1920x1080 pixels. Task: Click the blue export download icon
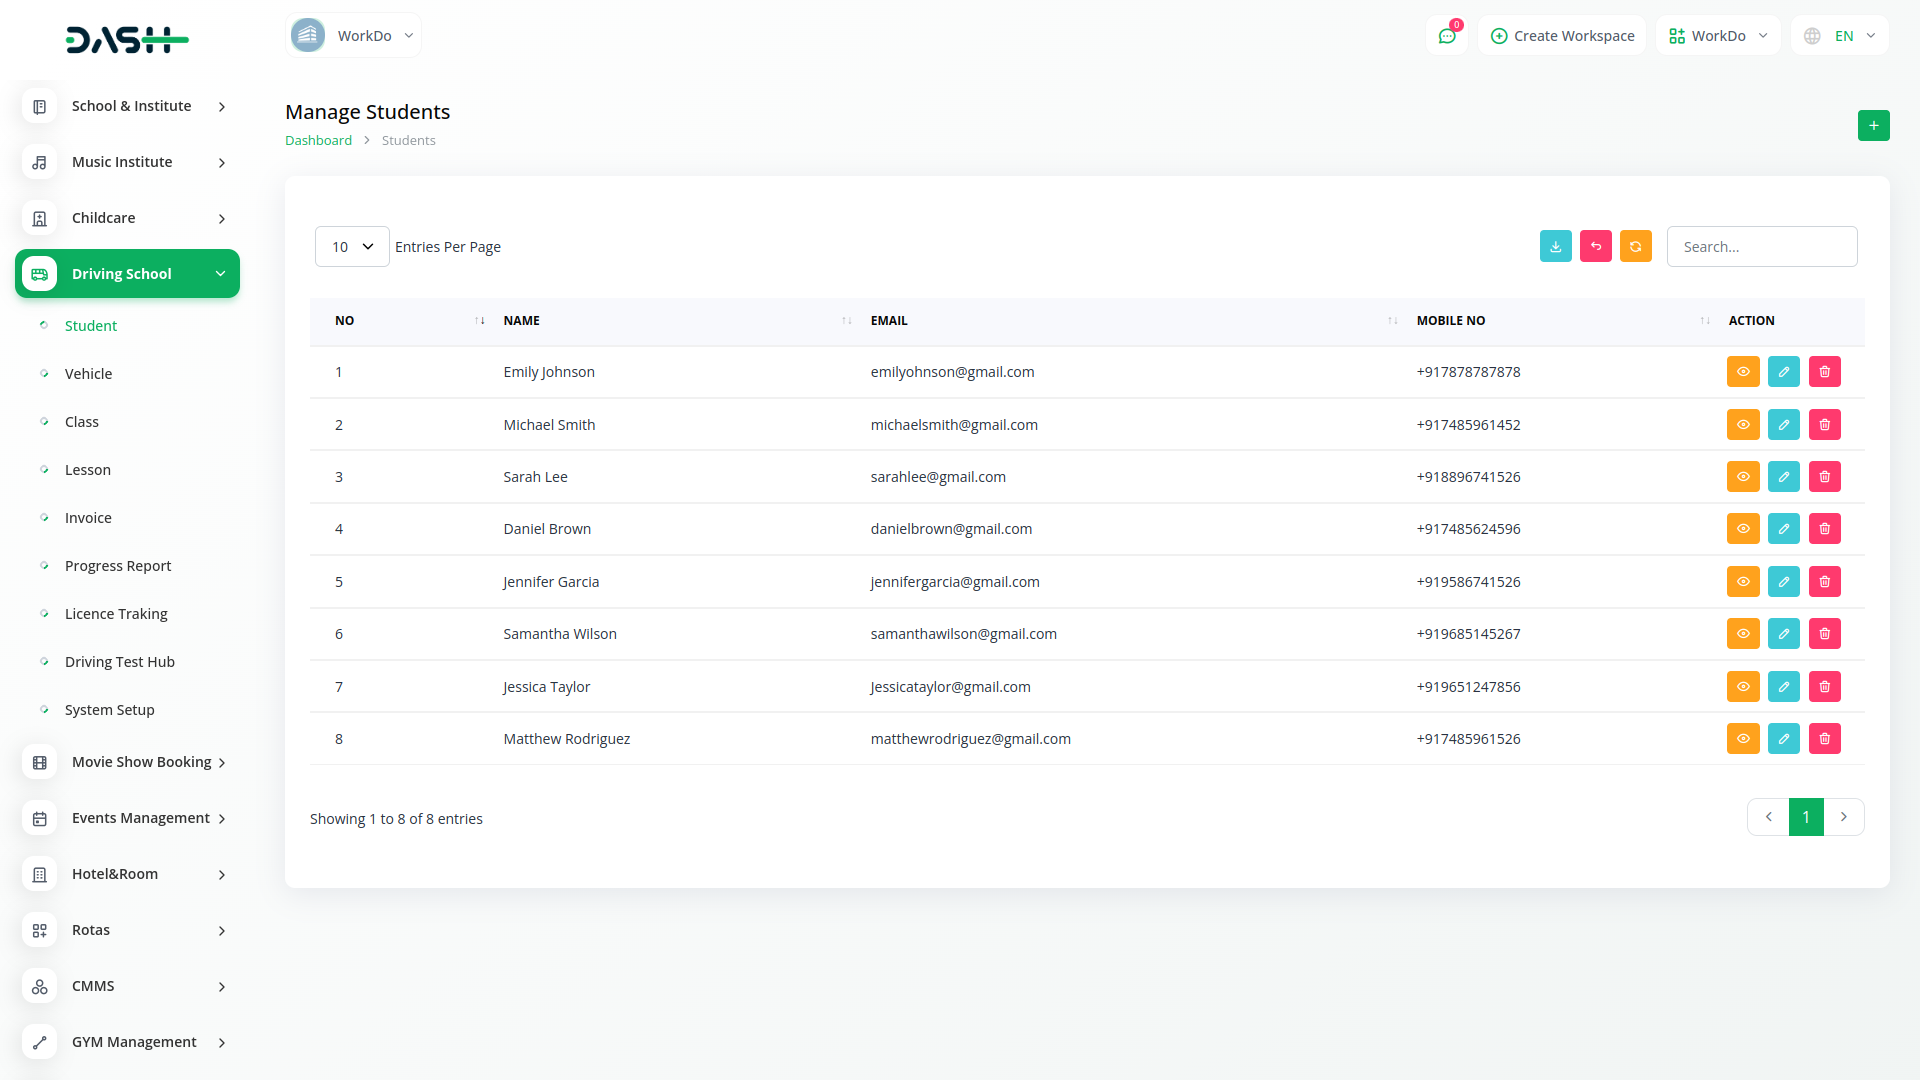pos(1555,247)
